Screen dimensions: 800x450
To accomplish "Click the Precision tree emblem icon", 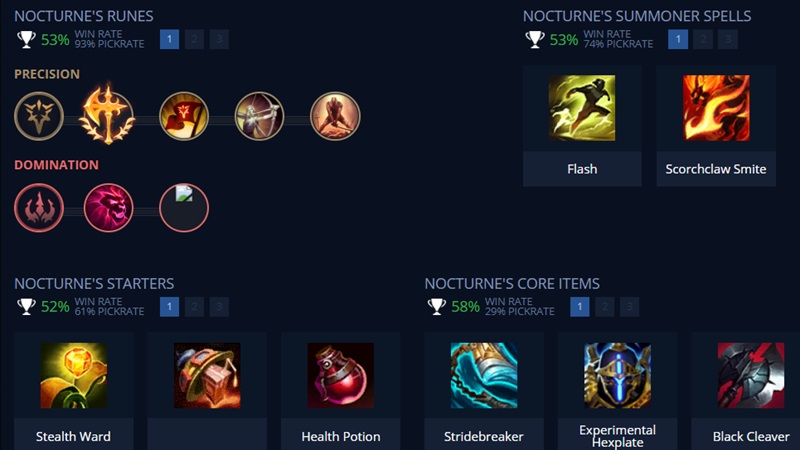I will [x=39, y=116].
